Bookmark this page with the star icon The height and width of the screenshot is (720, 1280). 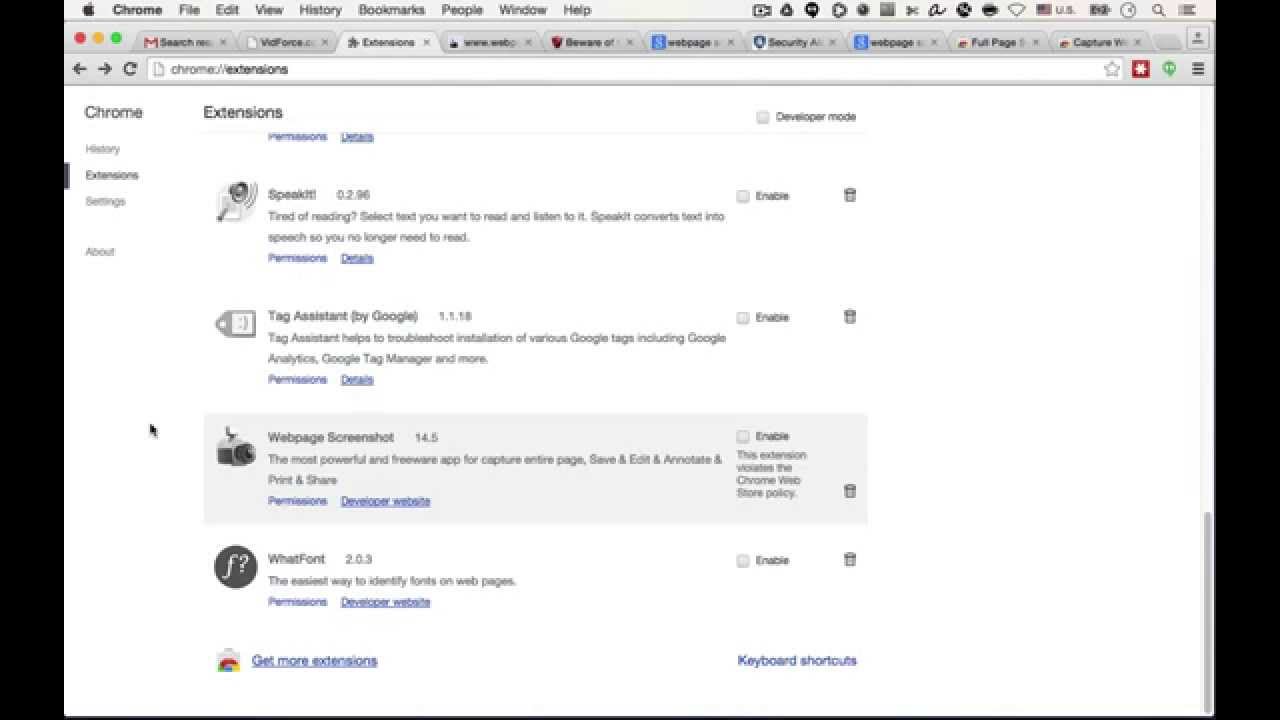[x=1112, y=69]
